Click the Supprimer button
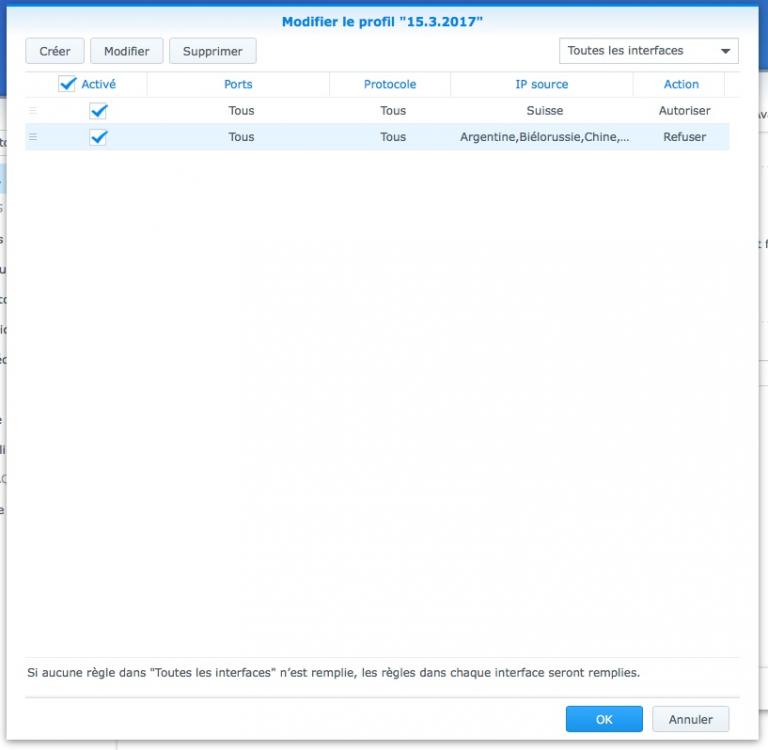Image resolution: width=768 pixels, height=750 pixels. [x=213, y=51]
